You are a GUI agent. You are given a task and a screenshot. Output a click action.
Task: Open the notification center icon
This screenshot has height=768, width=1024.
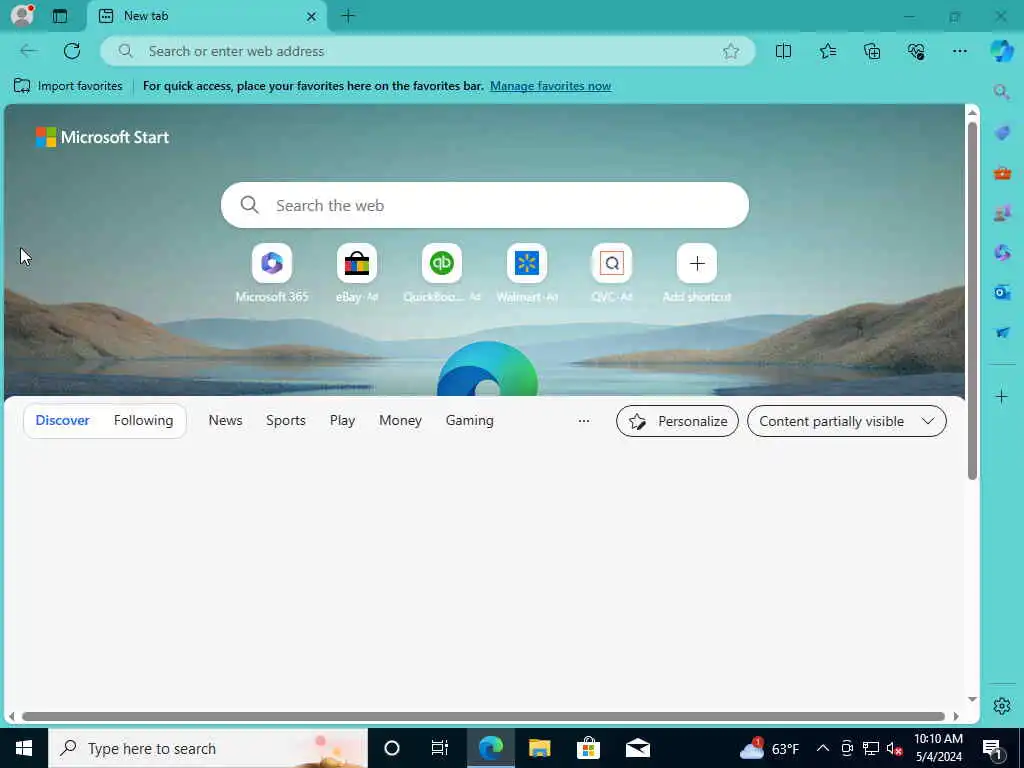click(x=993, y=748)
